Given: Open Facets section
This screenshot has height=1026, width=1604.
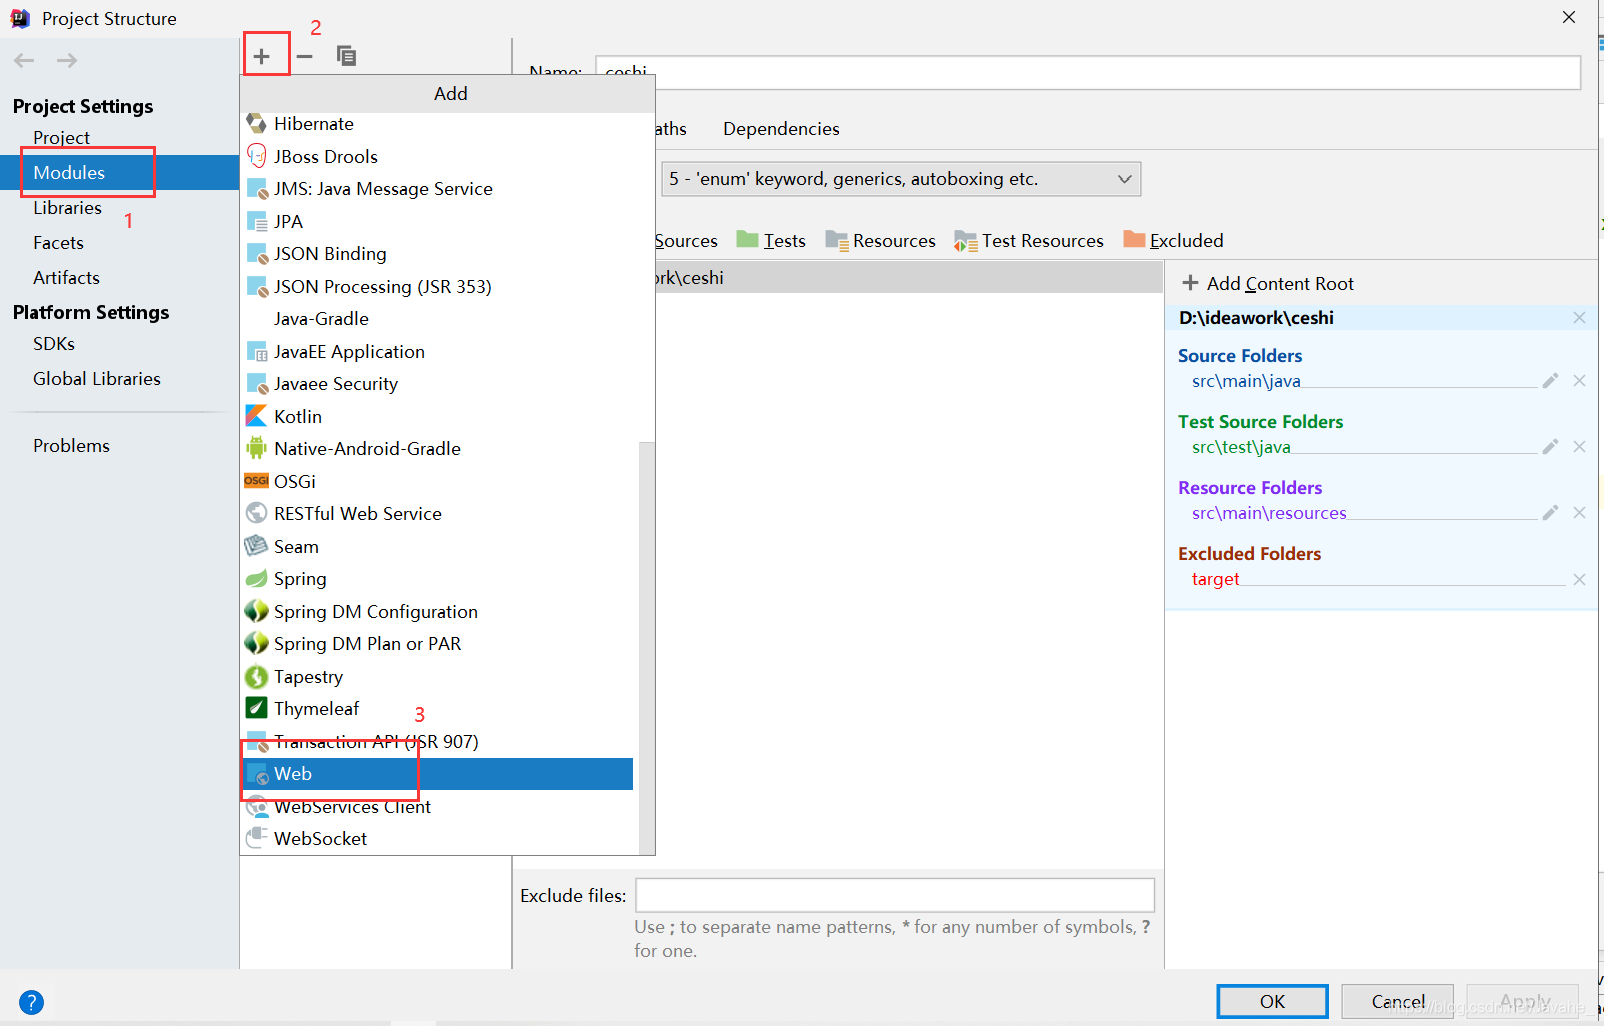Looking at the screenshot, I should 58,243.
